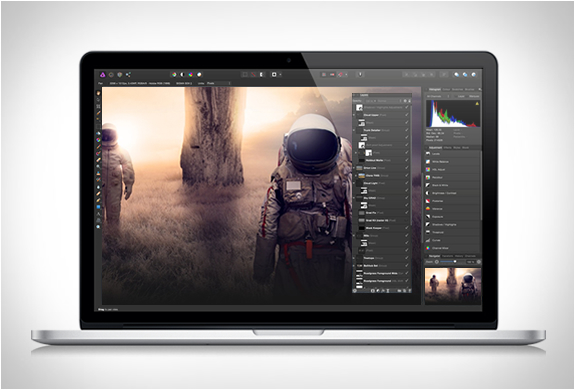The width and height of the screenshot is (575, 390).
Task: Switch to the History panel tab
Action: [459, 256]
